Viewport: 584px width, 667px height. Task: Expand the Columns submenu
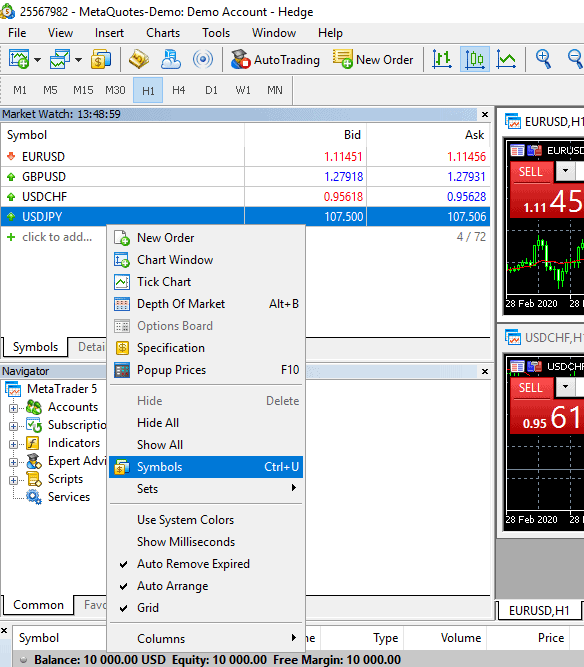point(206,638)
